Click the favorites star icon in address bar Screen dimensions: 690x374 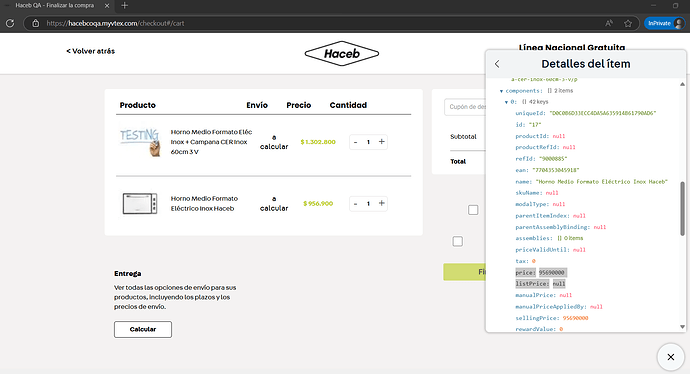(x=628, y=23)
